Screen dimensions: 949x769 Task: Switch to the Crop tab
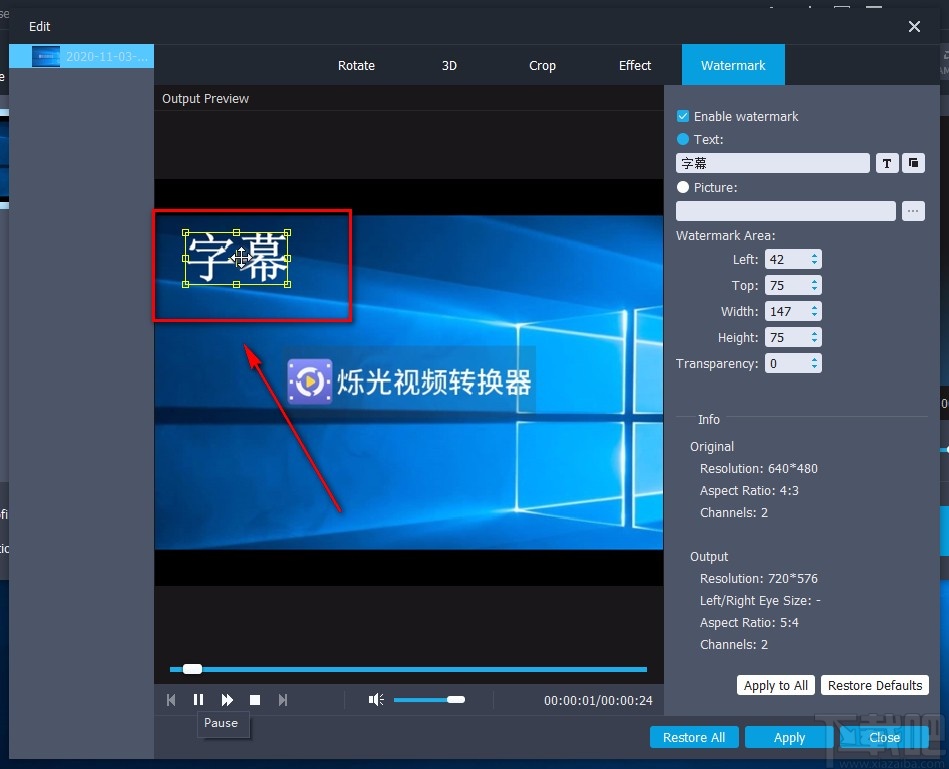tap(542, 65)
